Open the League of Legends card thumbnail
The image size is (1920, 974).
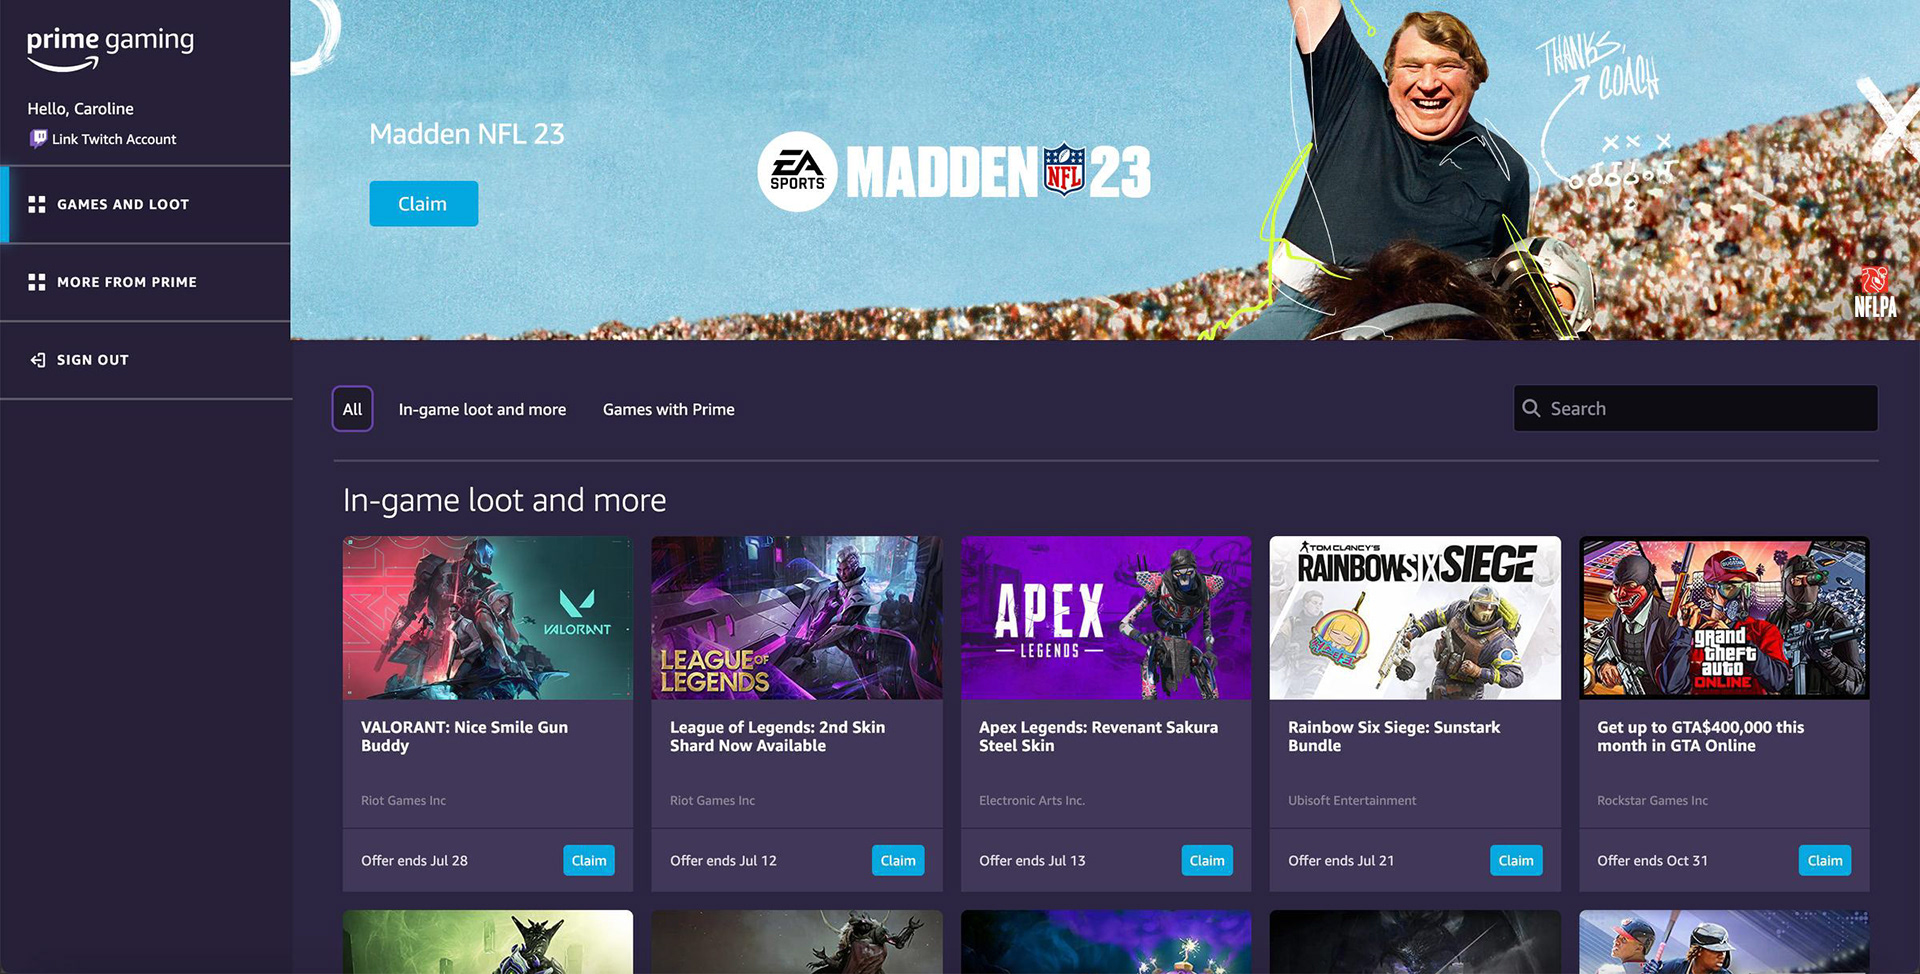pos(797,618)
